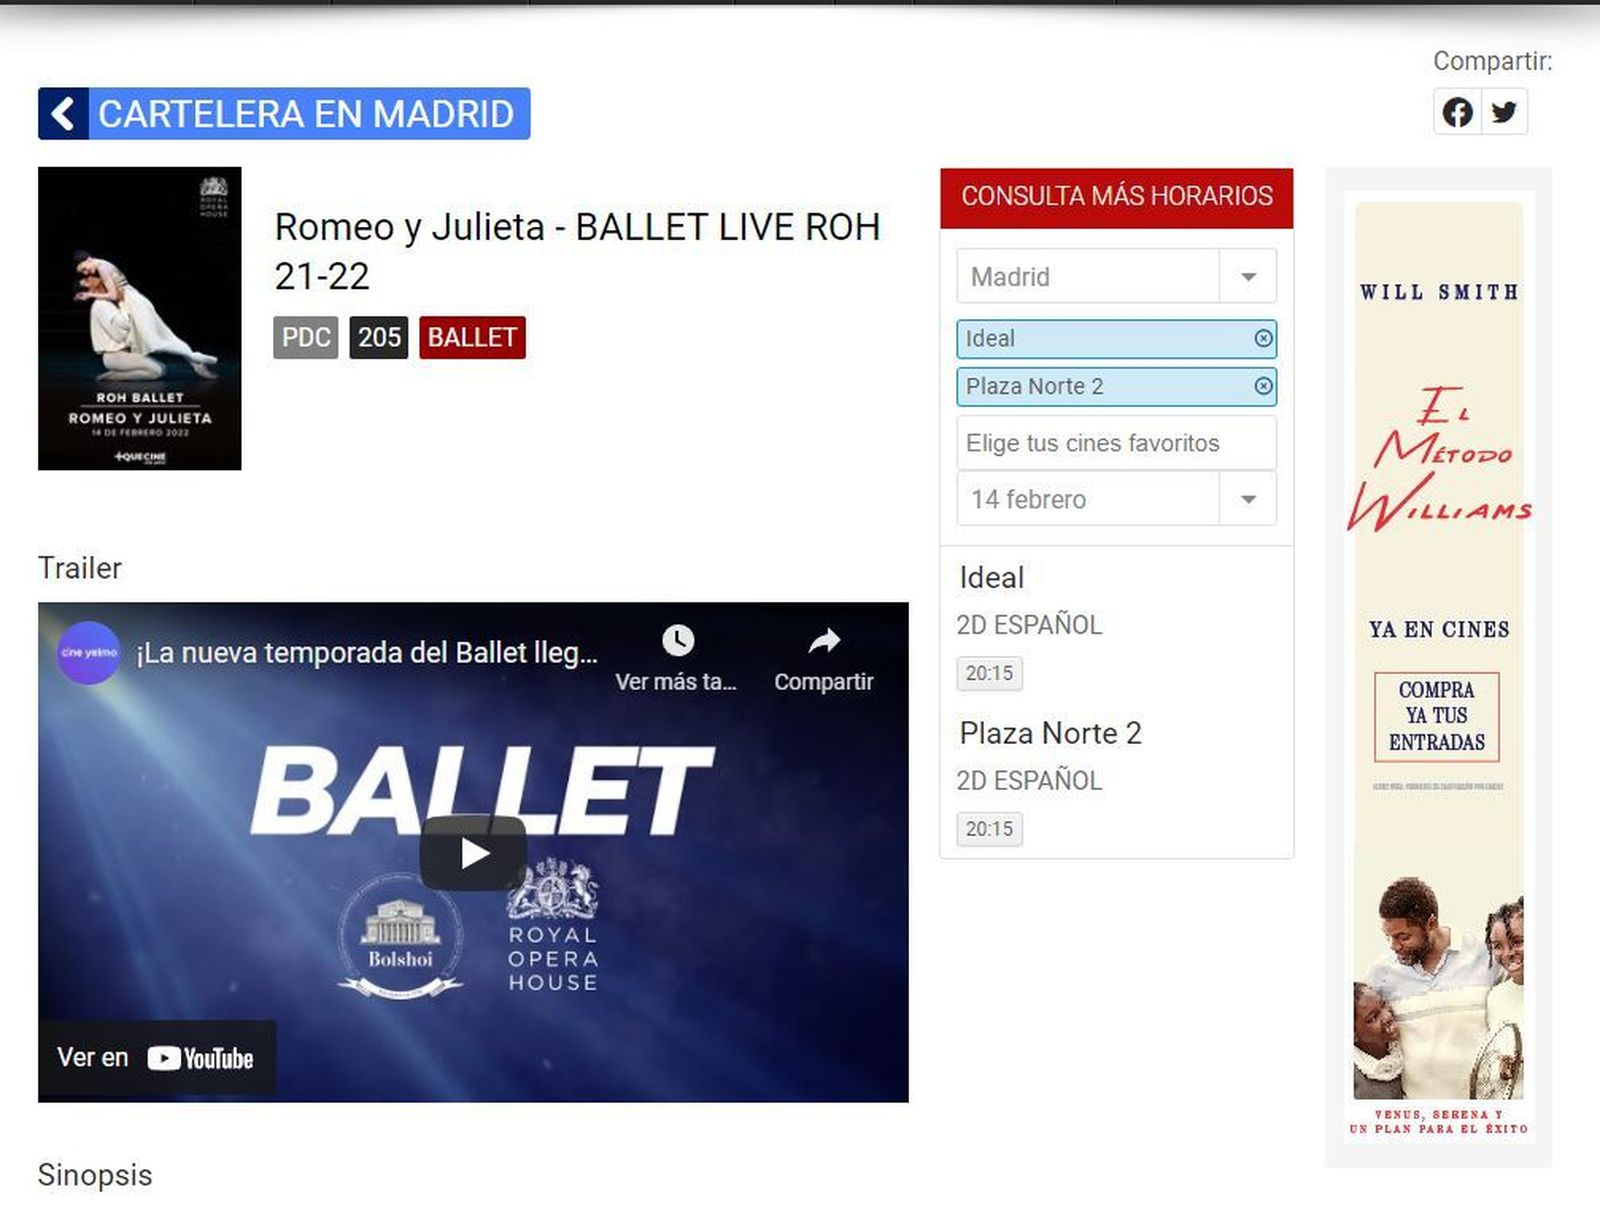
Task: Play the Ballet trailer video
Action: tap(473, 853)
